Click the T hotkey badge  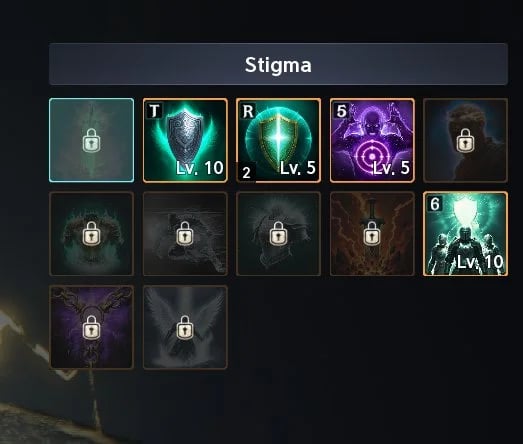click(x=154, y=111)
